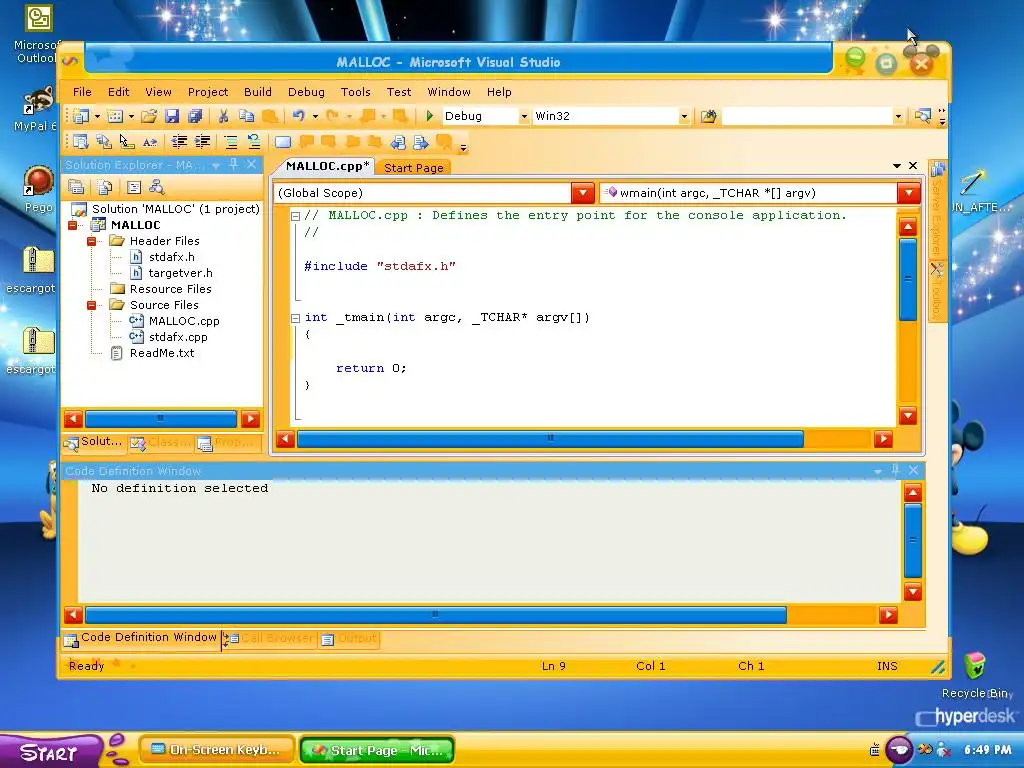Click the Display Object Member List icon
The width and height of the screenshot is (1024, 768).
click(80, 142)
